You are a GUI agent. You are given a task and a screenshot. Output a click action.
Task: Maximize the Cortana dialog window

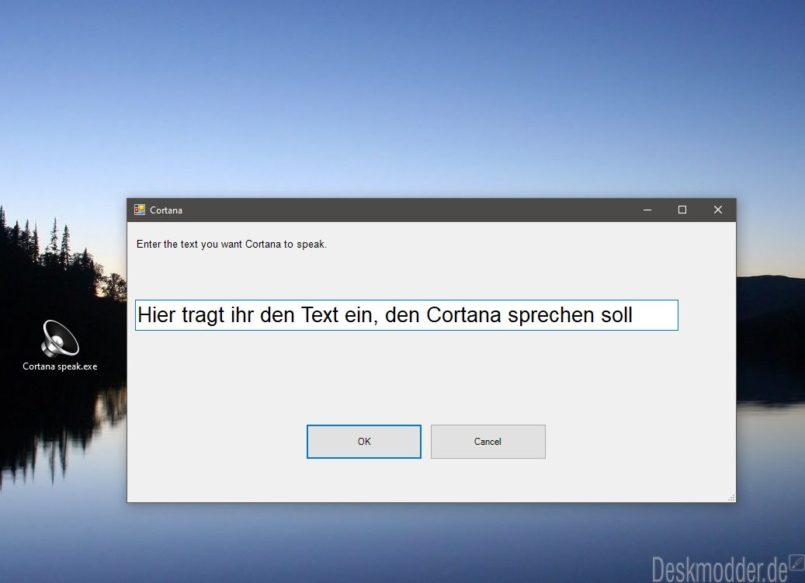click(682, 210)
